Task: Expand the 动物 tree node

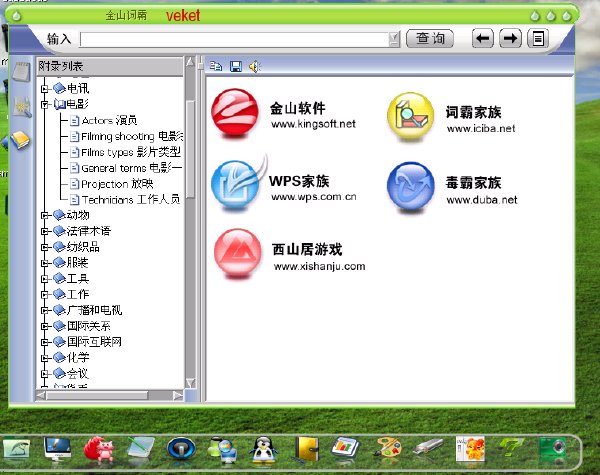Action: pos(45,215)
